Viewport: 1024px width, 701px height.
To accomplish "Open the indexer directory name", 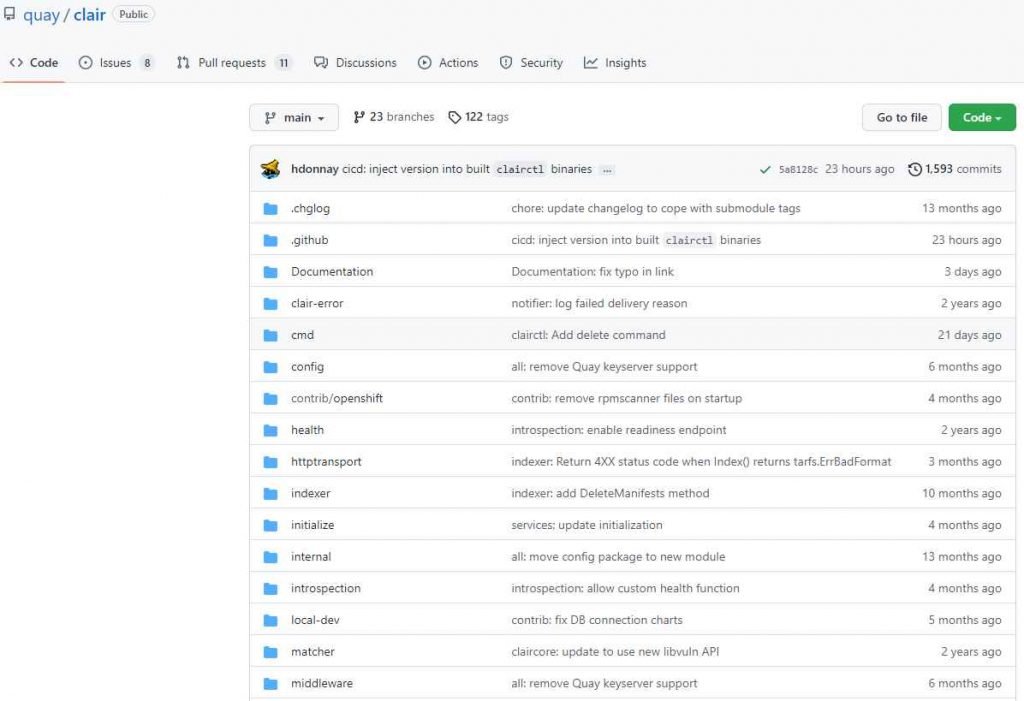I will tap(311, 493).
